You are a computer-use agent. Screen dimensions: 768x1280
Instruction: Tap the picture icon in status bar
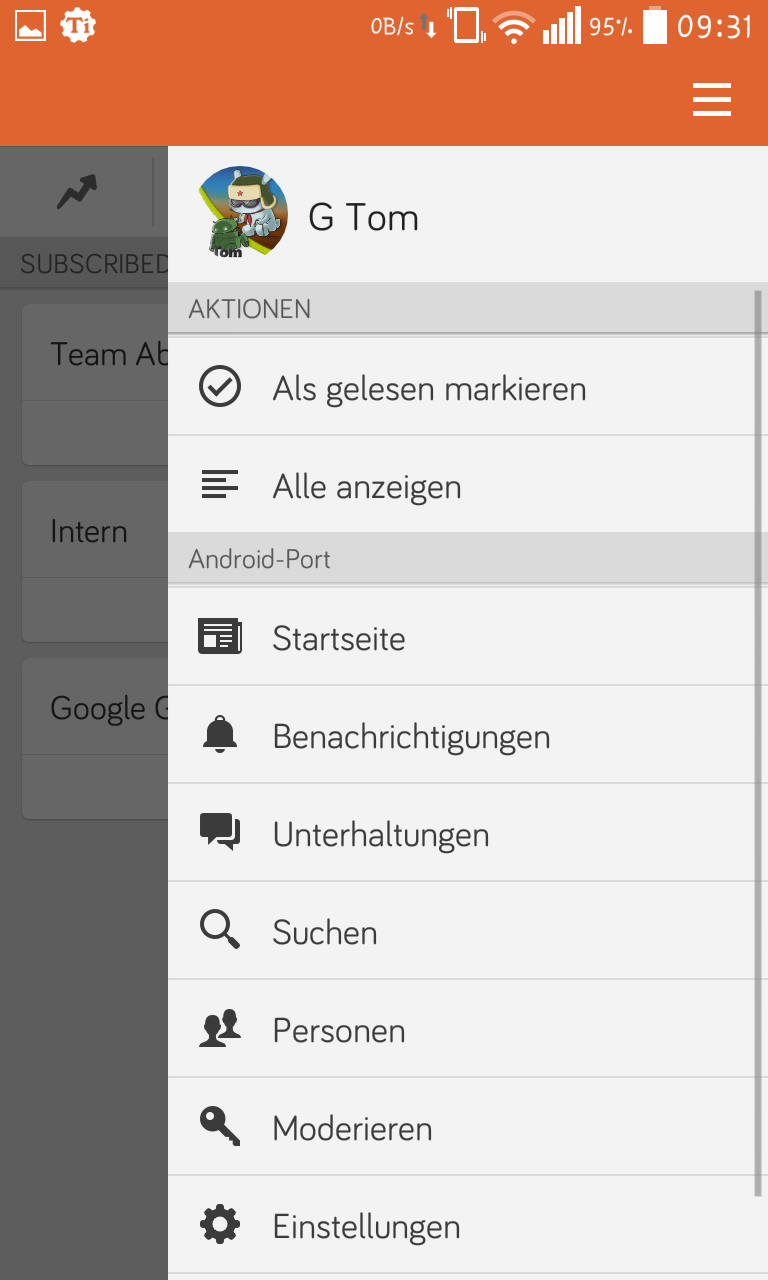(30, 26)
